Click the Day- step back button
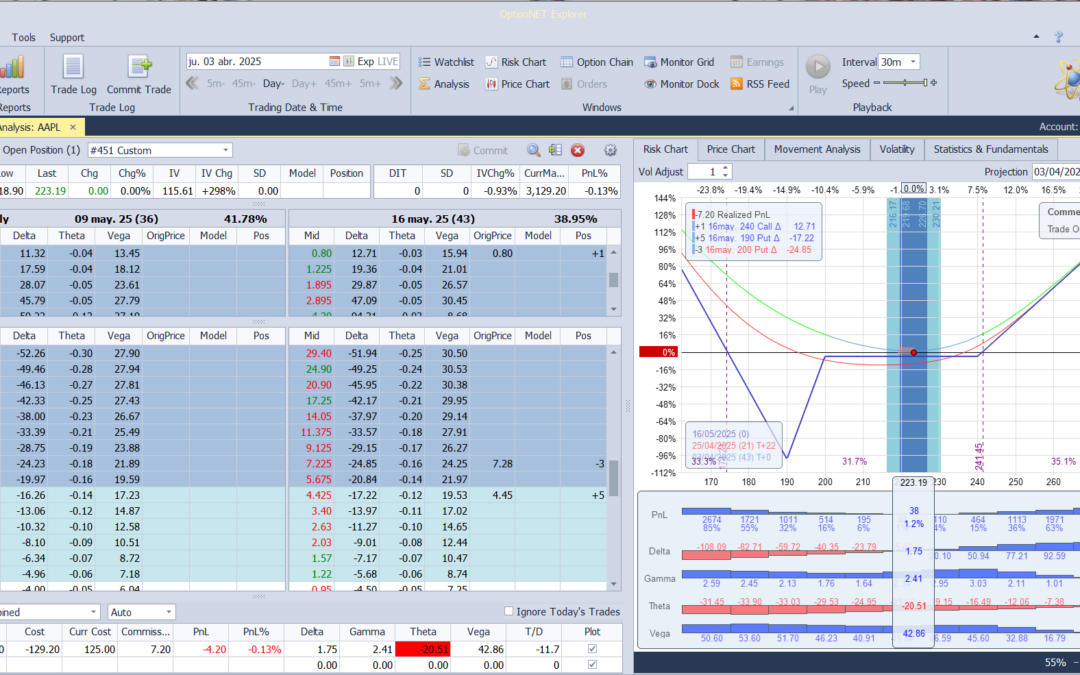The height and width of the screenshot is (675, 1080). coord(274,84)
